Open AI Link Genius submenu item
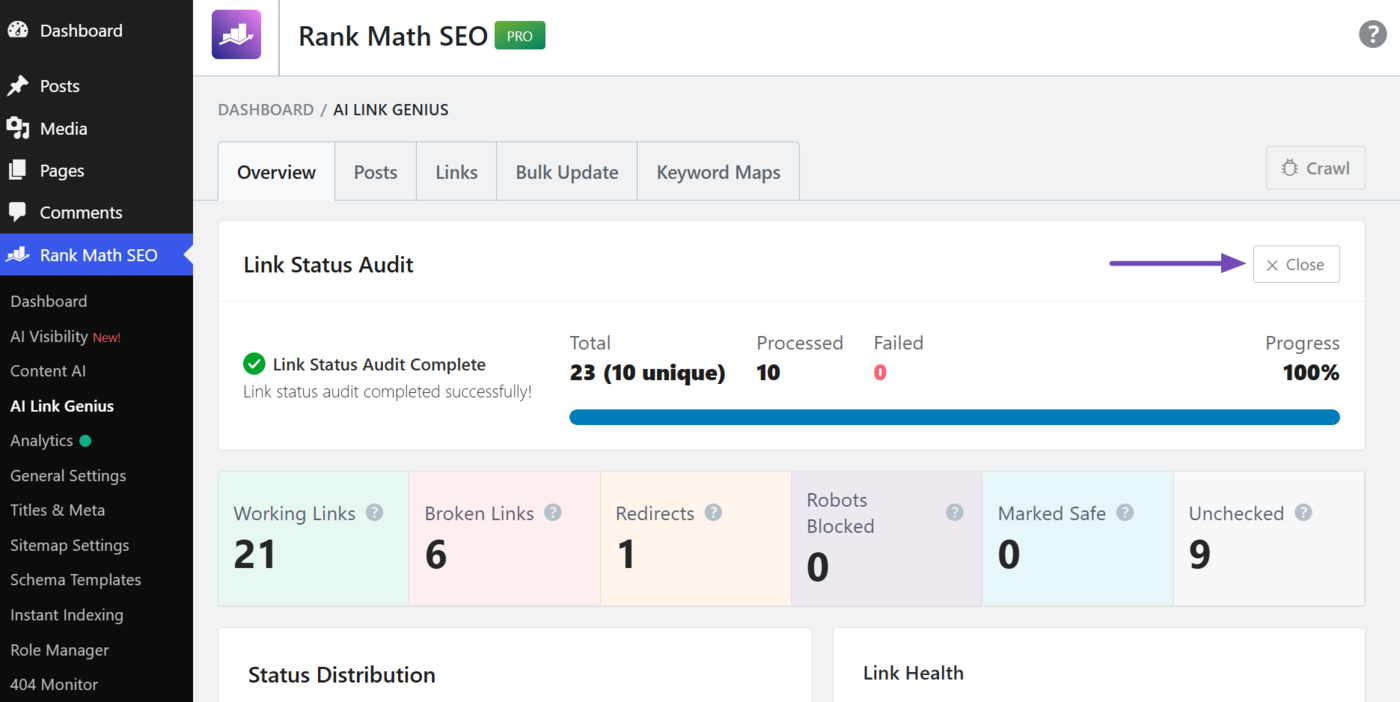The height and width of the screenshot is (702, 1400). pos(62,406)
